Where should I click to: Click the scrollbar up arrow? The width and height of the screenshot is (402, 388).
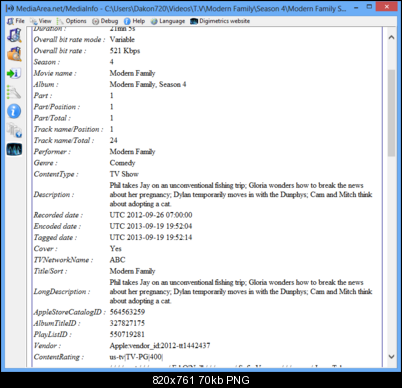(392, 37)
